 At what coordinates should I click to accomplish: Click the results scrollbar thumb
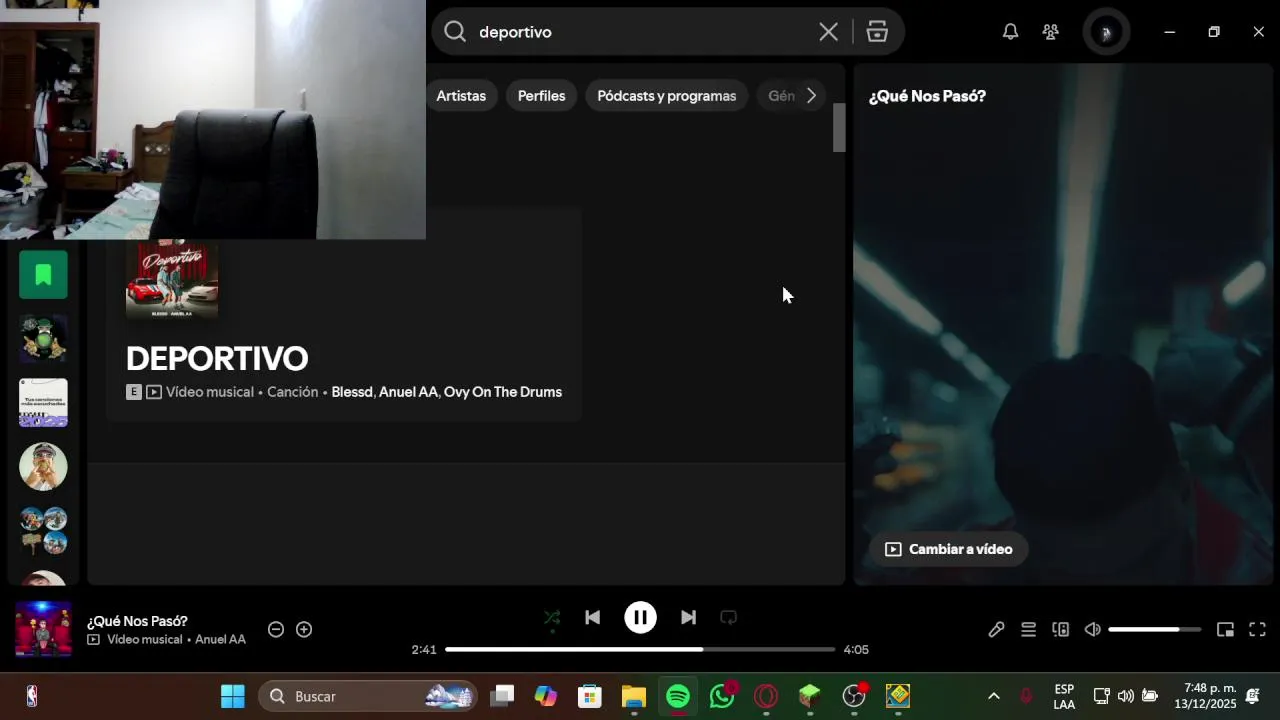(839, 127)
